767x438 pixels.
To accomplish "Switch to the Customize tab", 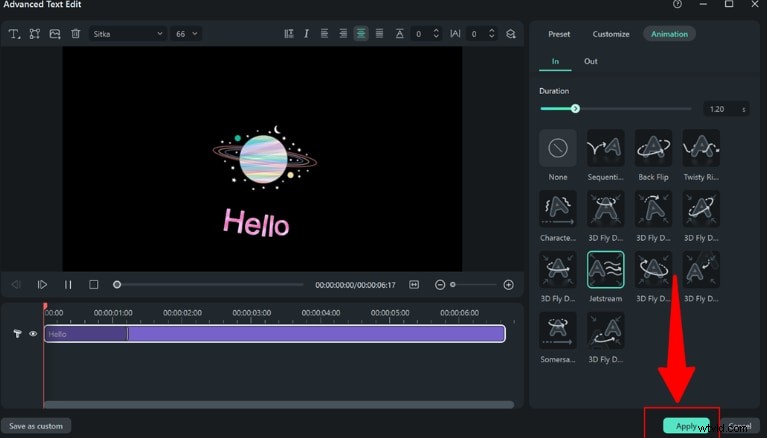I will click(610, 34).
